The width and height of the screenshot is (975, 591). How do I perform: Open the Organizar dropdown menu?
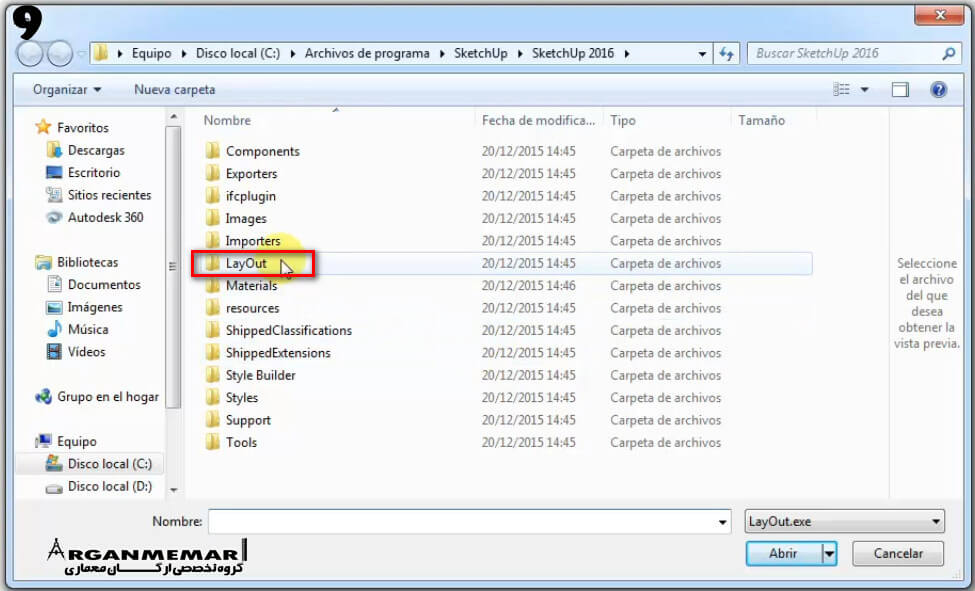point(67,90)
